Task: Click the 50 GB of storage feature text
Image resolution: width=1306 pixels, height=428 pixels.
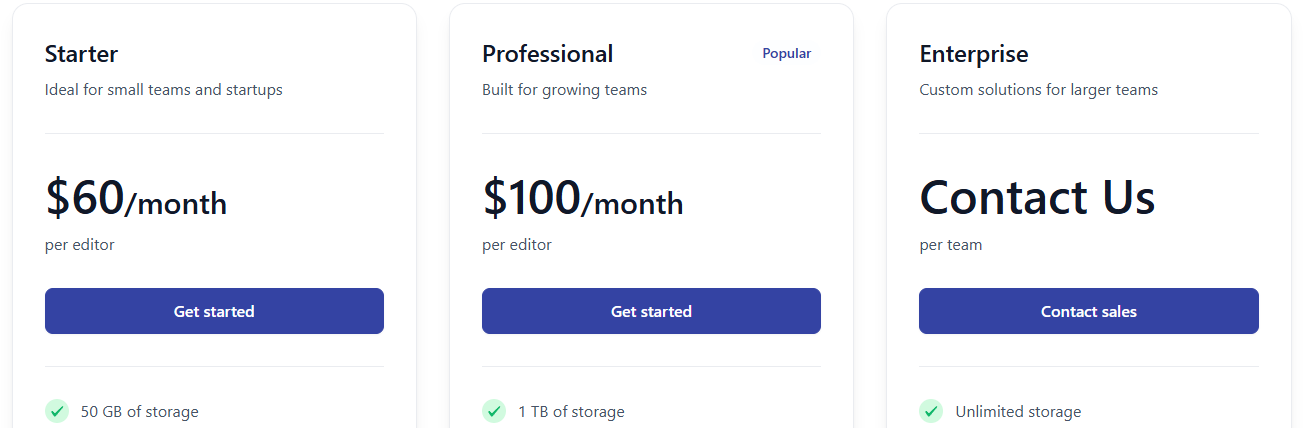Action: click(x=140, y=412)
